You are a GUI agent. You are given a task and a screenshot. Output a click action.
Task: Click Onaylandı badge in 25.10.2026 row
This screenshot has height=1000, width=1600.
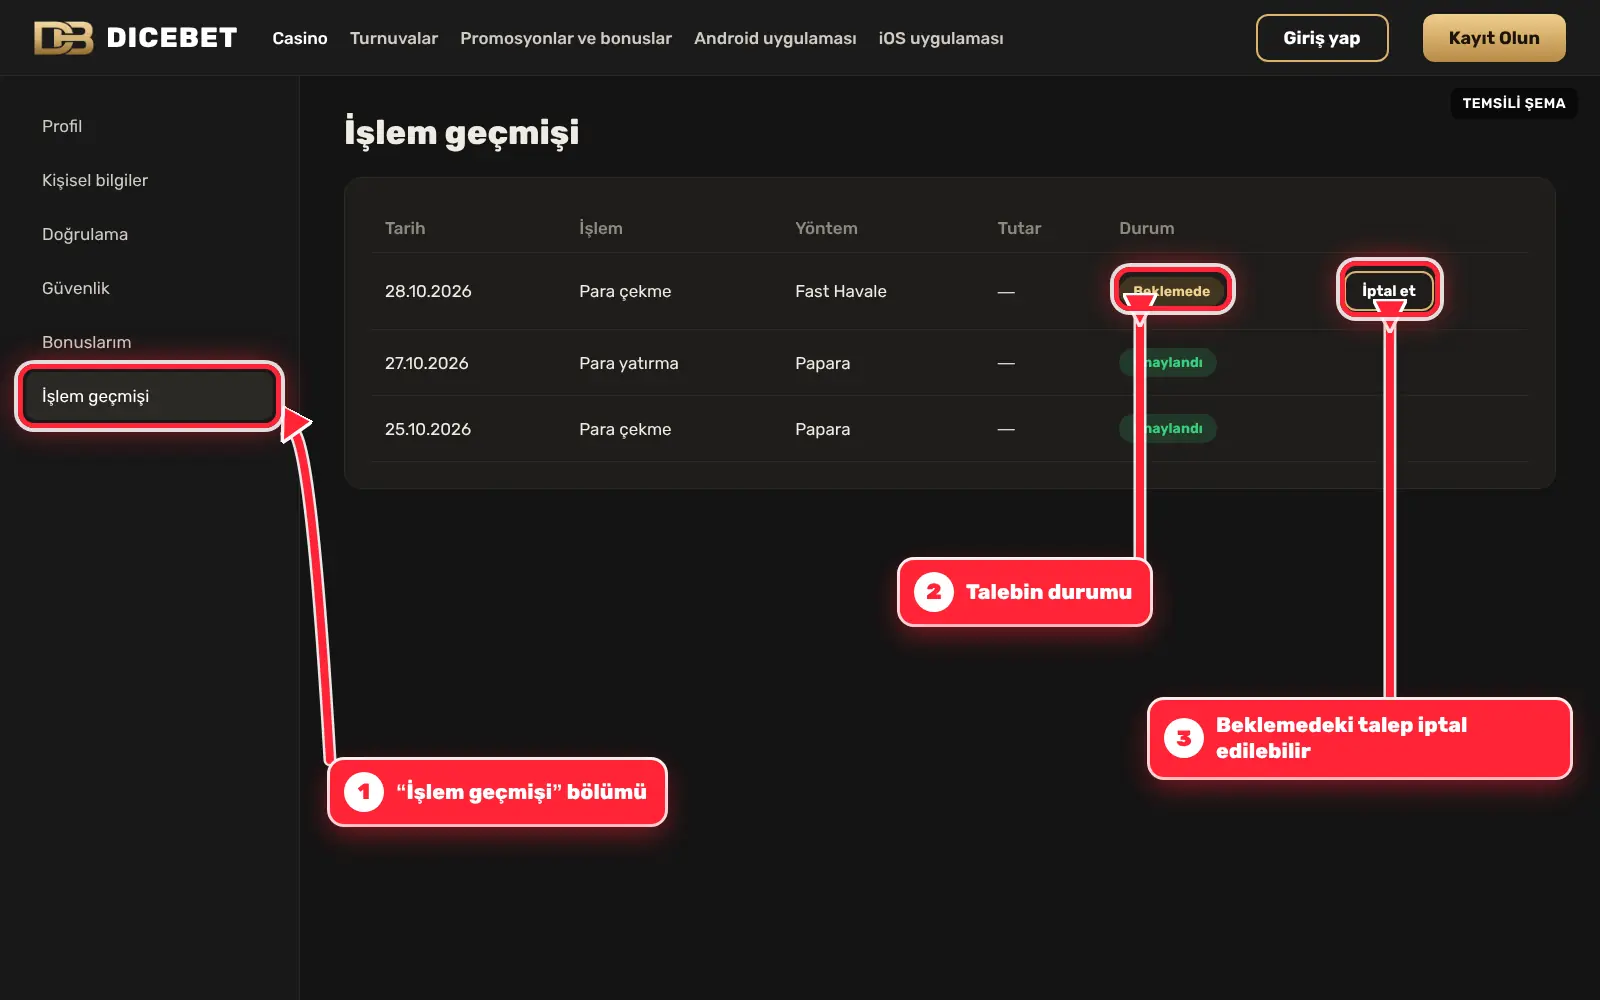point(1168,428)
